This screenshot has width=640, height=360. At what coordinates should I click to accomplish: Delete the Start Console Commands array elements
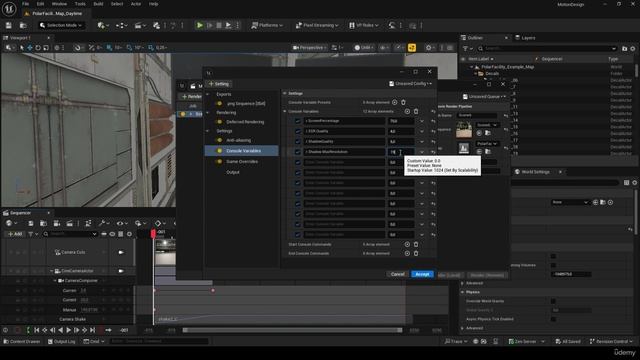[x=416, y=244]
